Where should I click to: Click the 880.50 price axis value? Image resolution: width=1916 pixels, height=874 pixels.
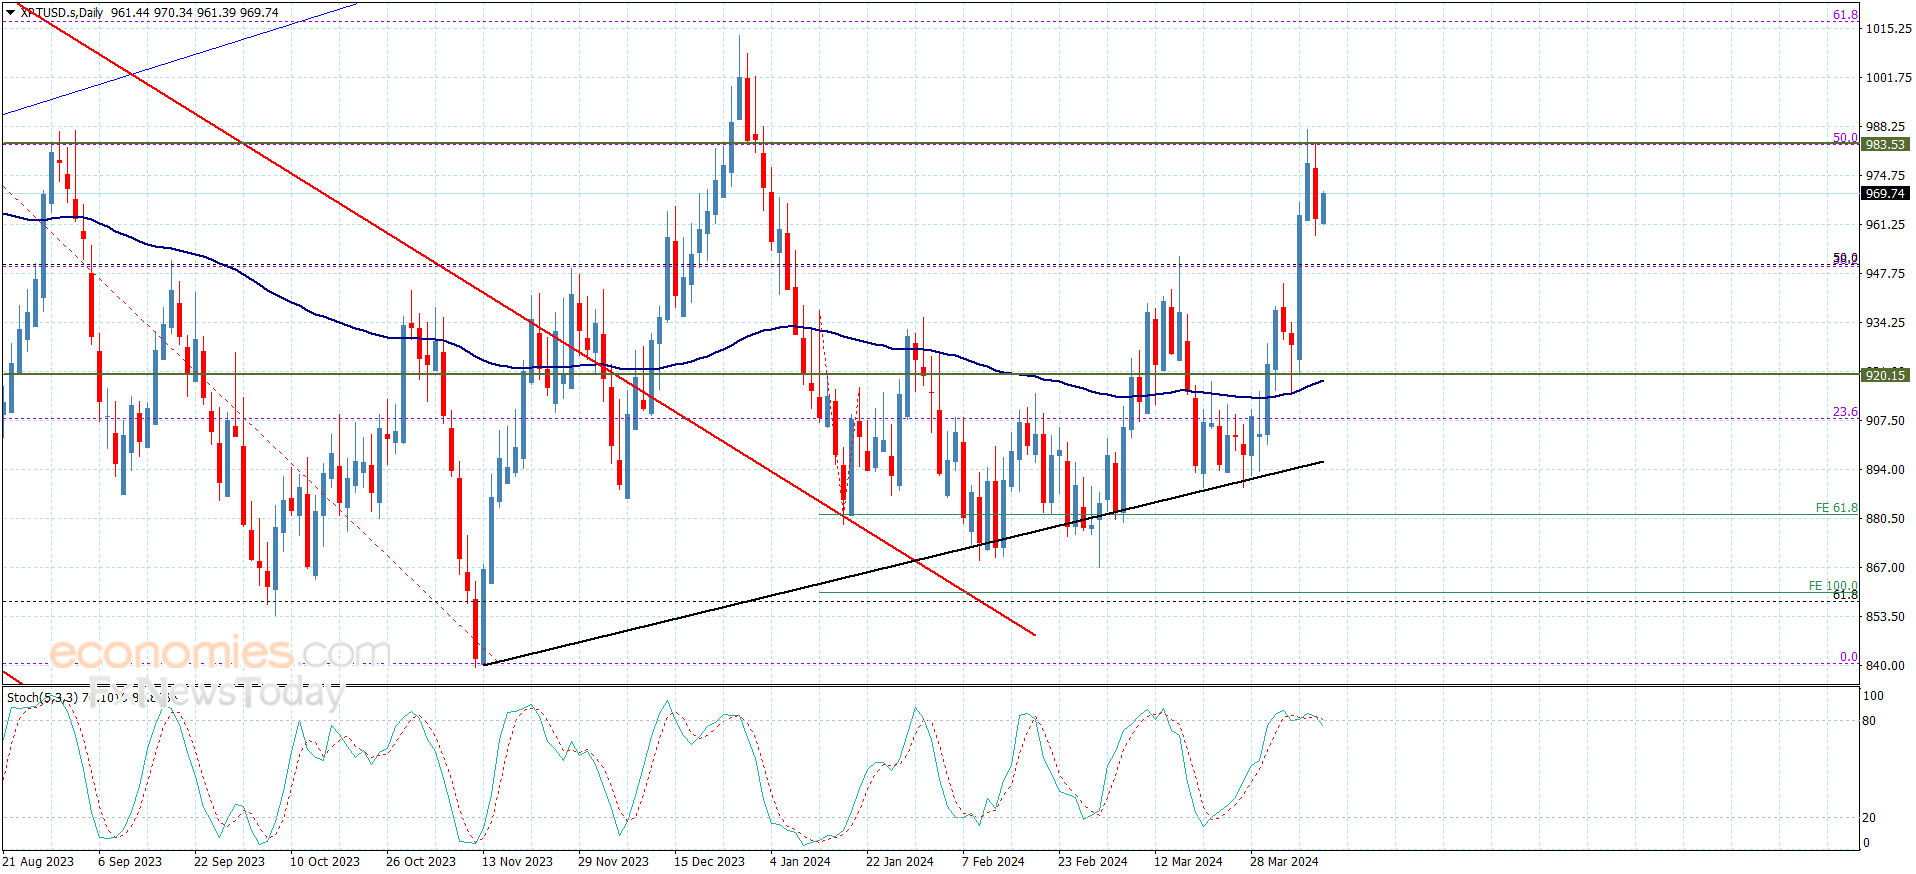click(1885, 519)
